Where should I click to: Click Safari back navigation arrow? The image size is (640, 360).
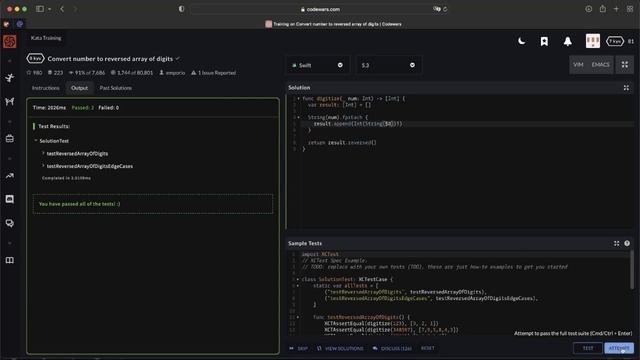point(62,9)
